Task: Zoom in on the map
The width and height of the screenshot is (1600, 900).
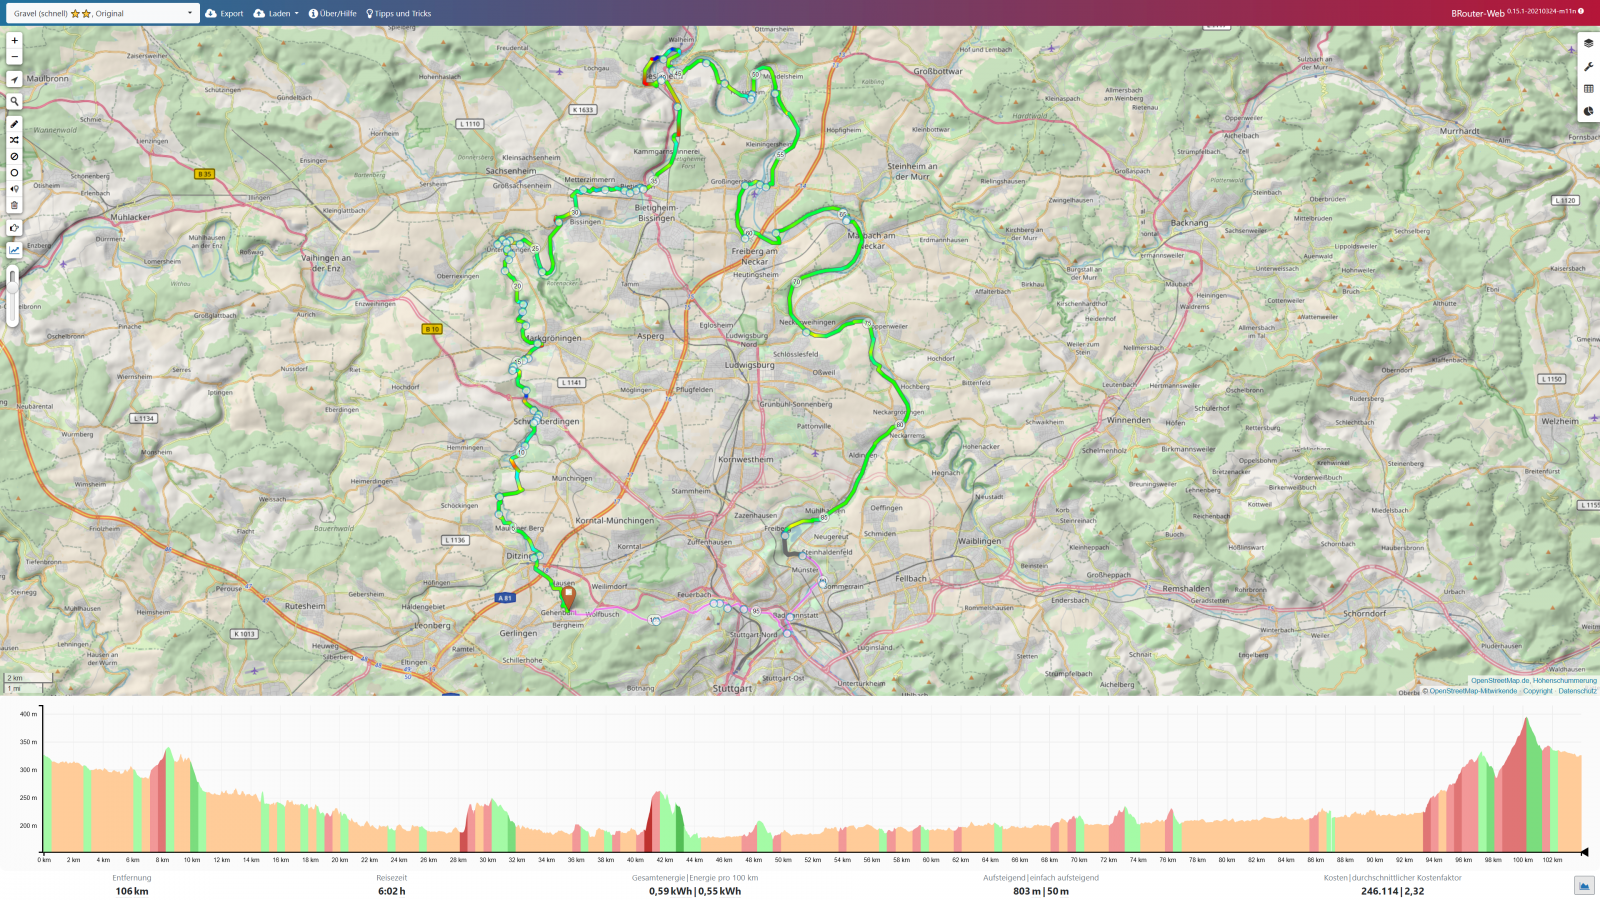Action: [x=14, y=41]
